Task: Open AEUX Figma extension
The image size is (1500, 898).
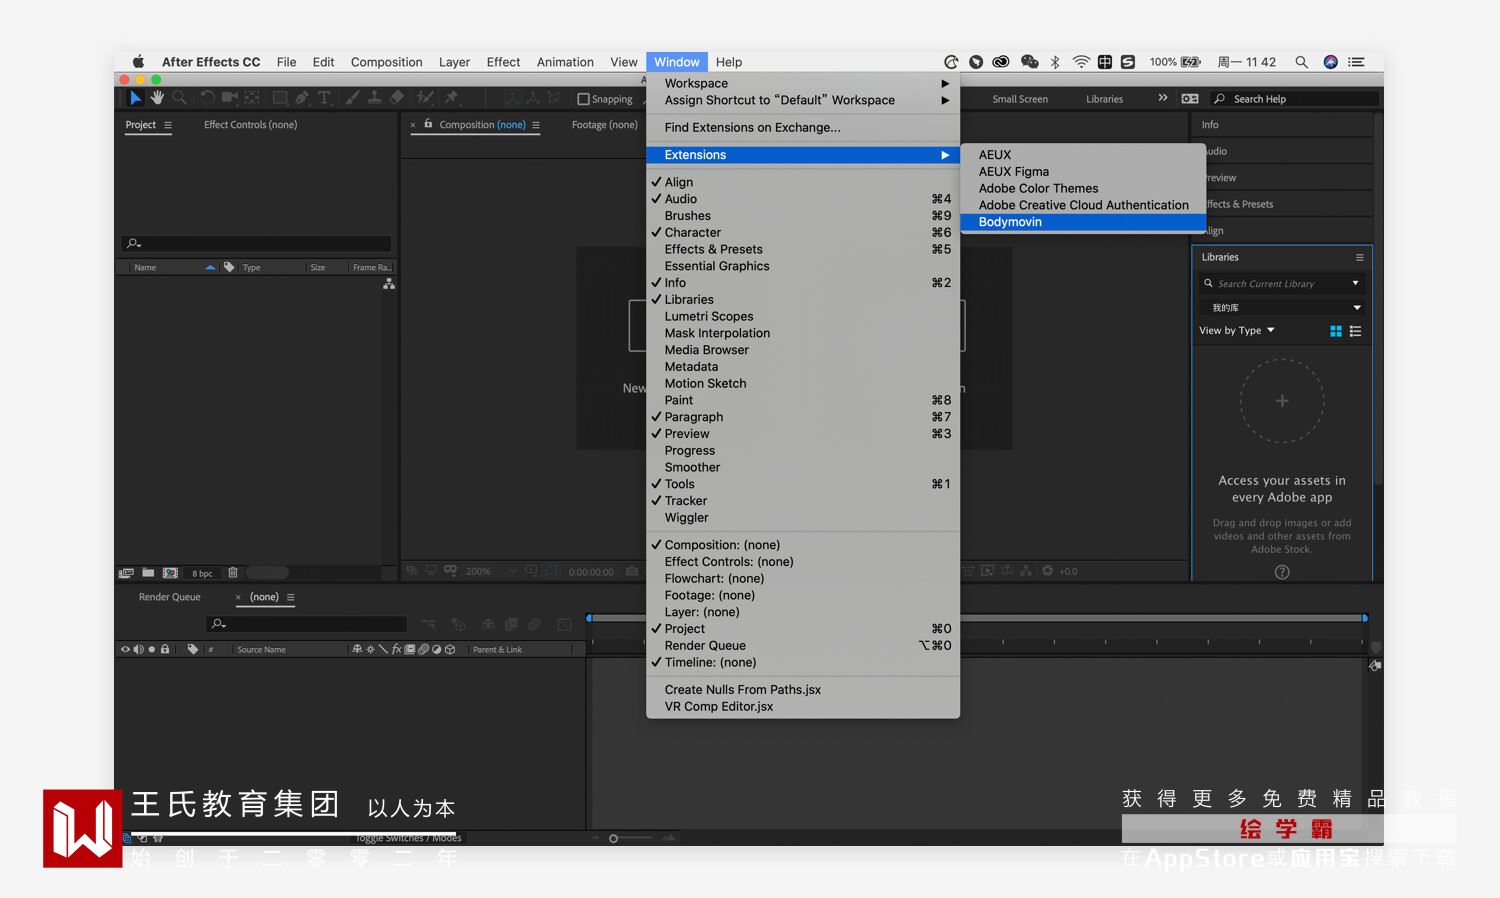Action: pos(1083,171)
